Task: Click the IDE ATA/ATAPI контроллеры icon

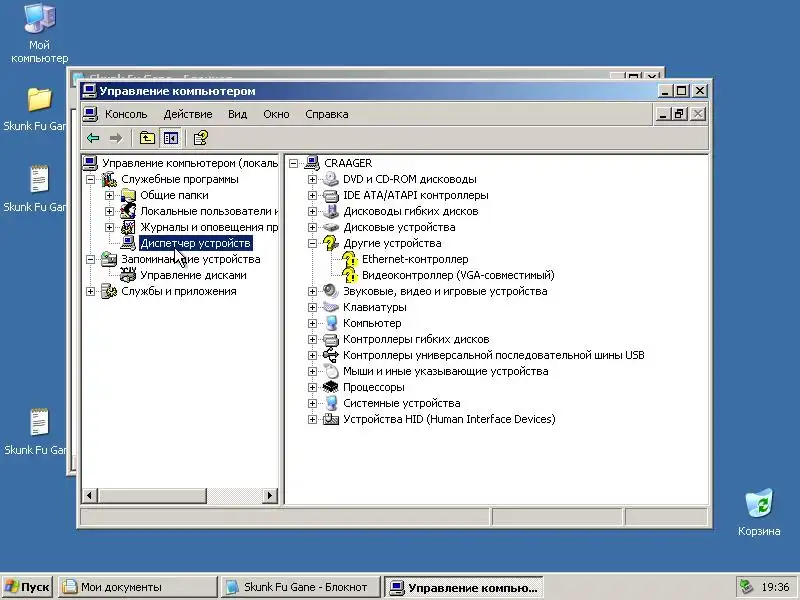Action: [331, 195]
